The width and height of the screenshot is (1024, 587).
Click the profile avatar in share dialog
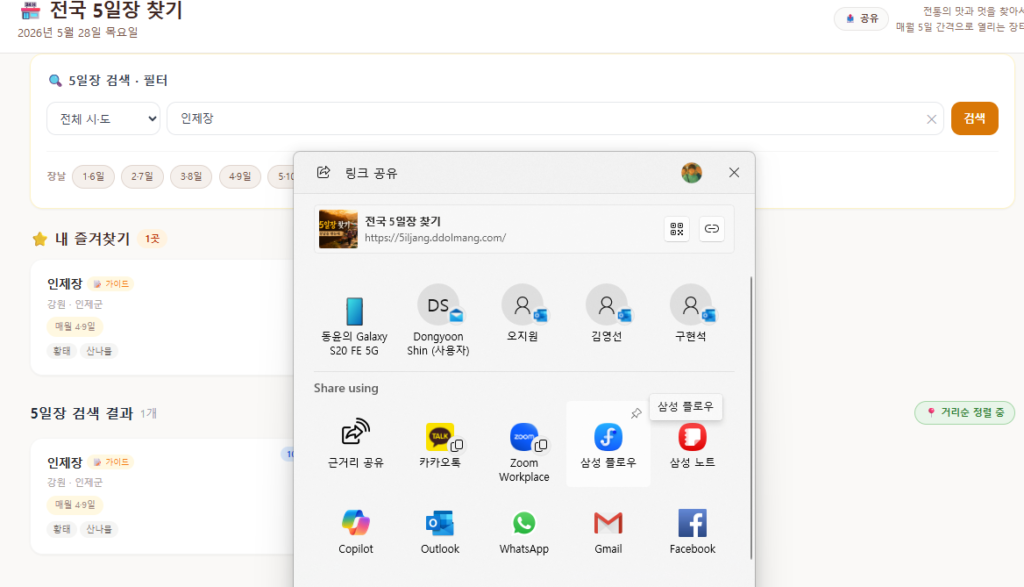692,172
